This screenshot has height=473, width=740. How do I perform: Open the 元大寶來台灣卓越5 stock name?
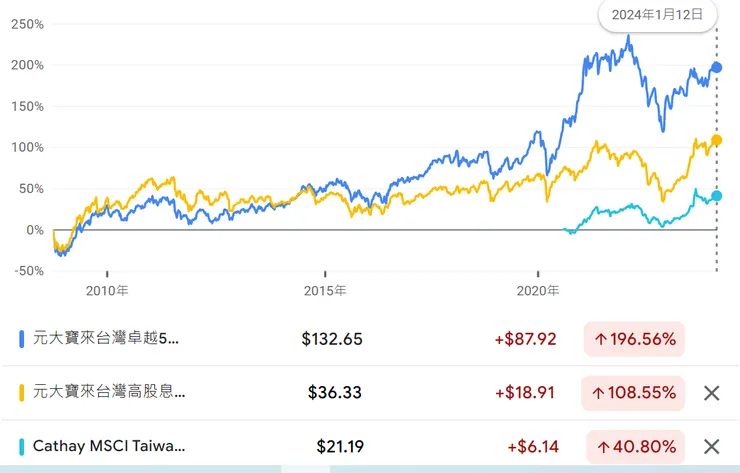(x=106, y=339)
